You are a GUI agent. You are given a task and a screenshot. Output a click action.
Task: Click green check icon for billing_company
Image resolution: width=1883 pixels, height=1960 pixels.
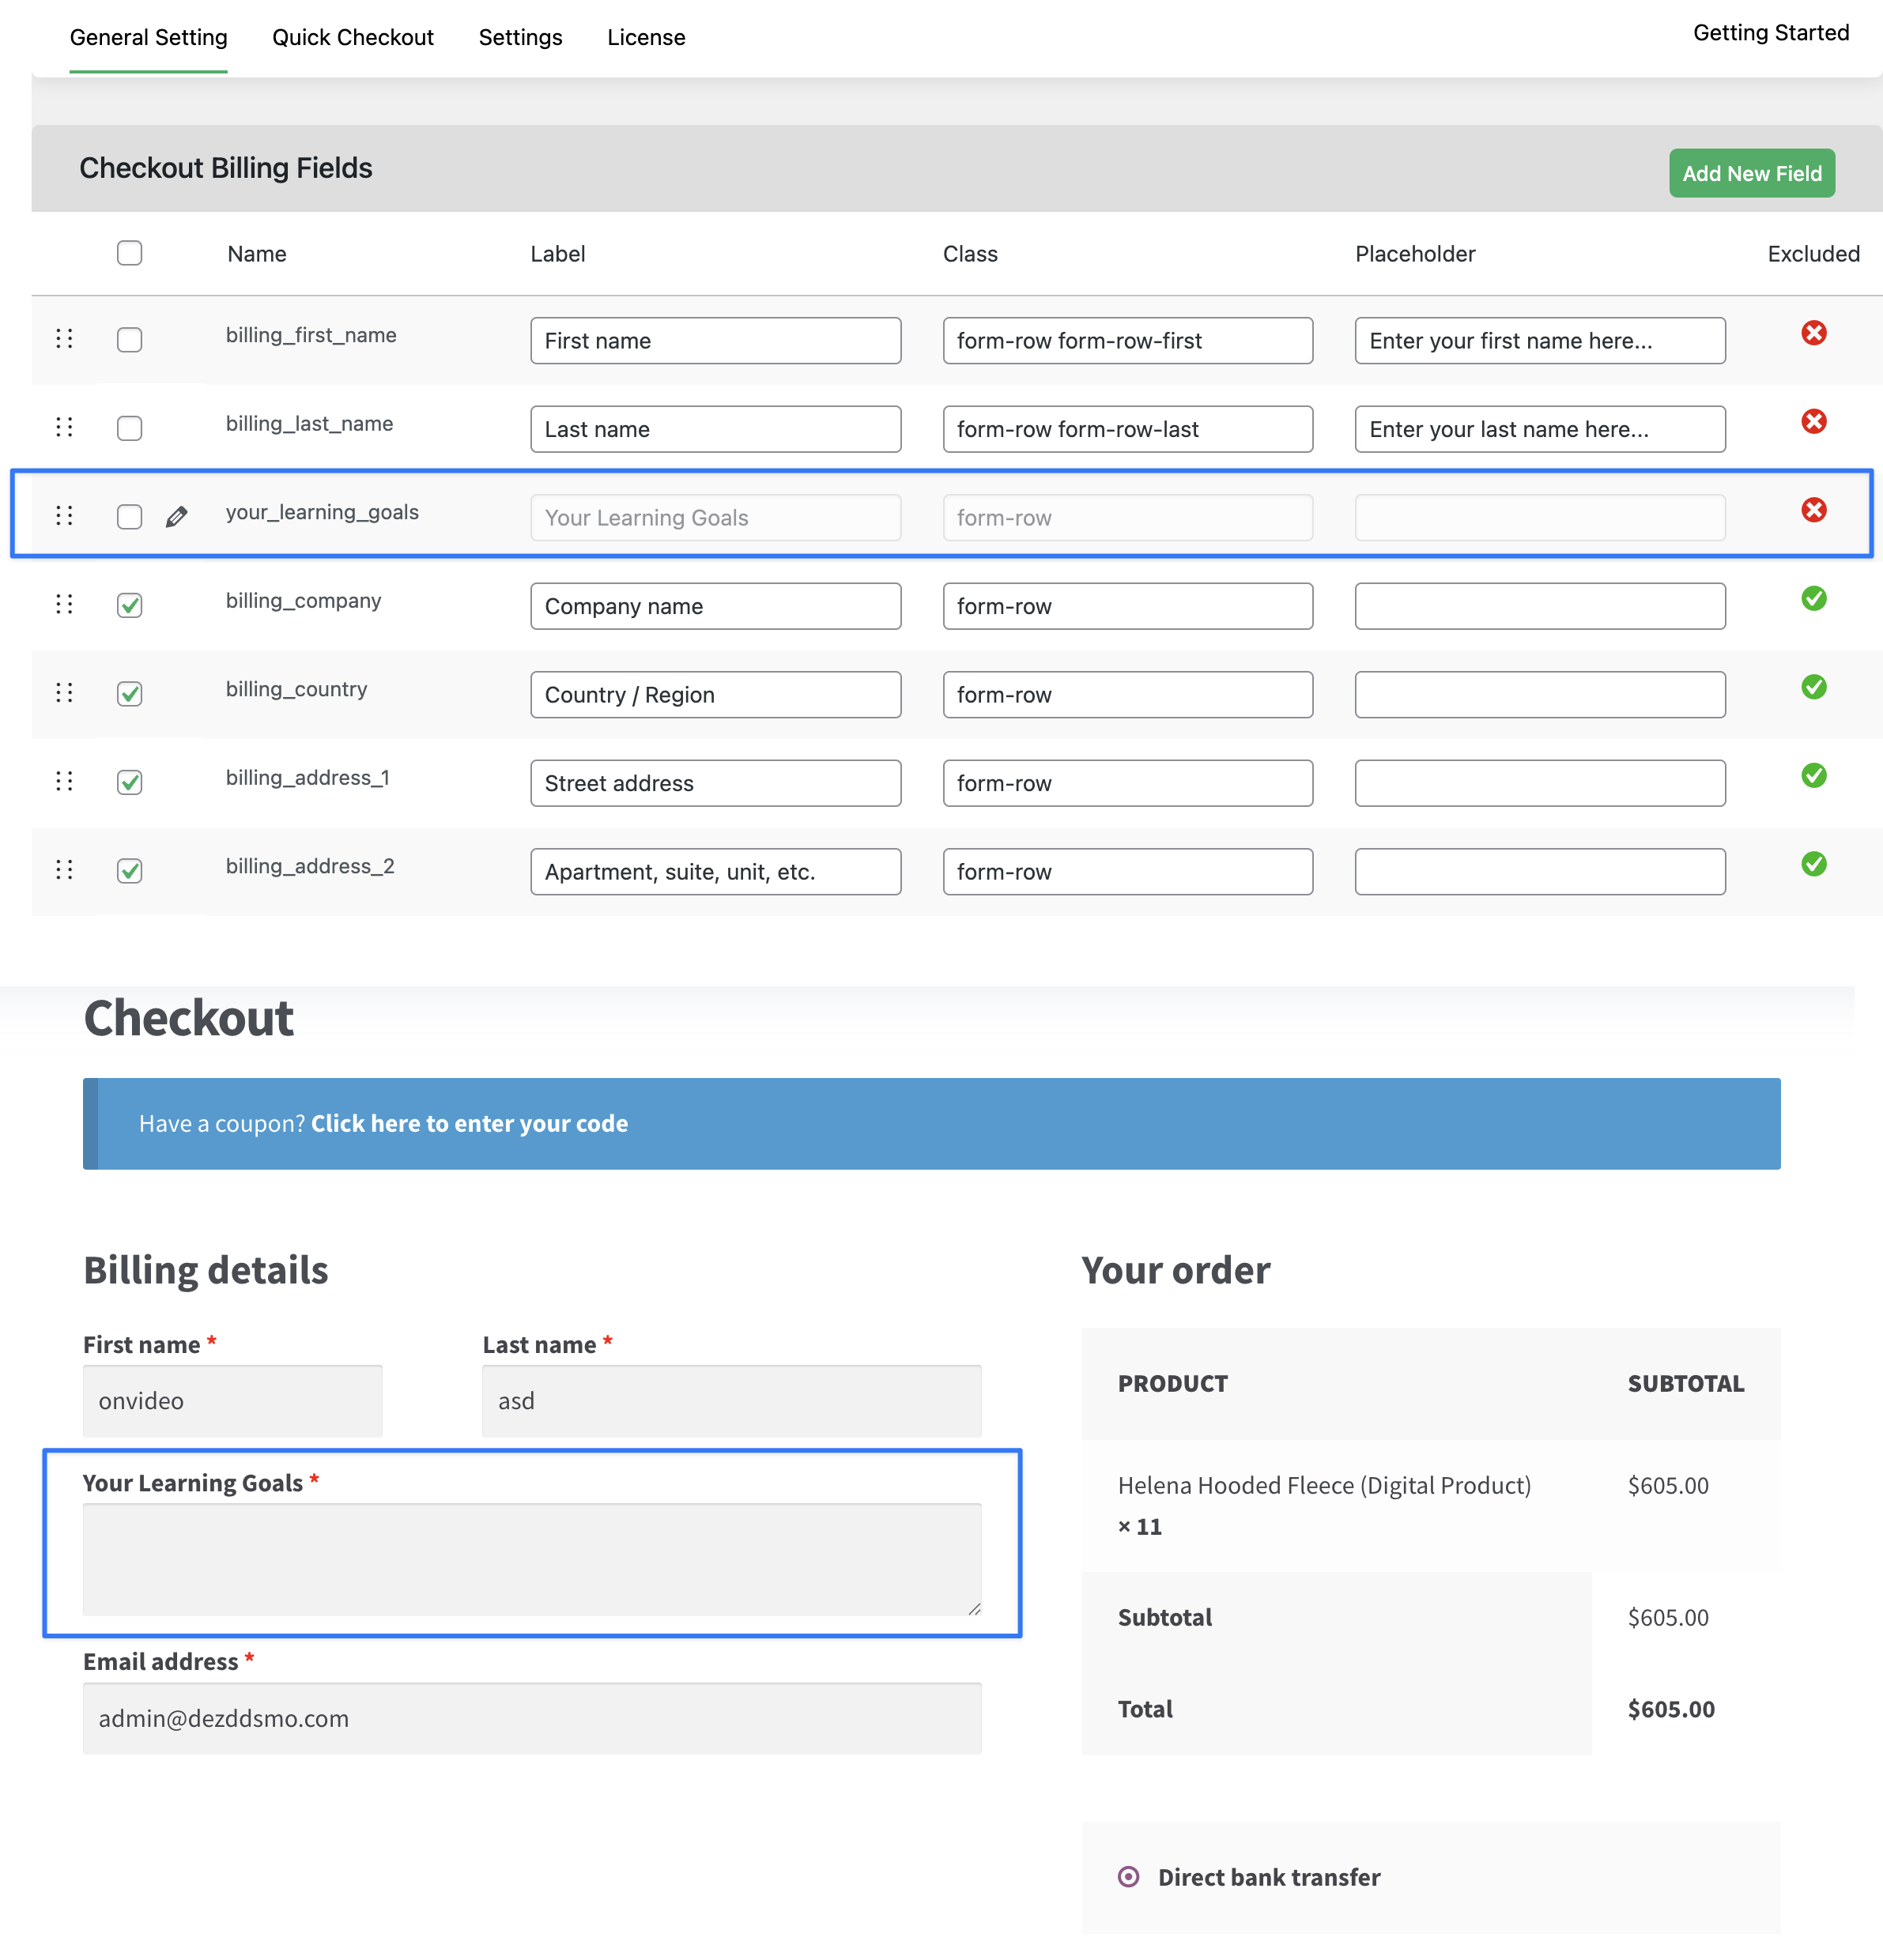pyautogui.click(x=1813, y=598)
